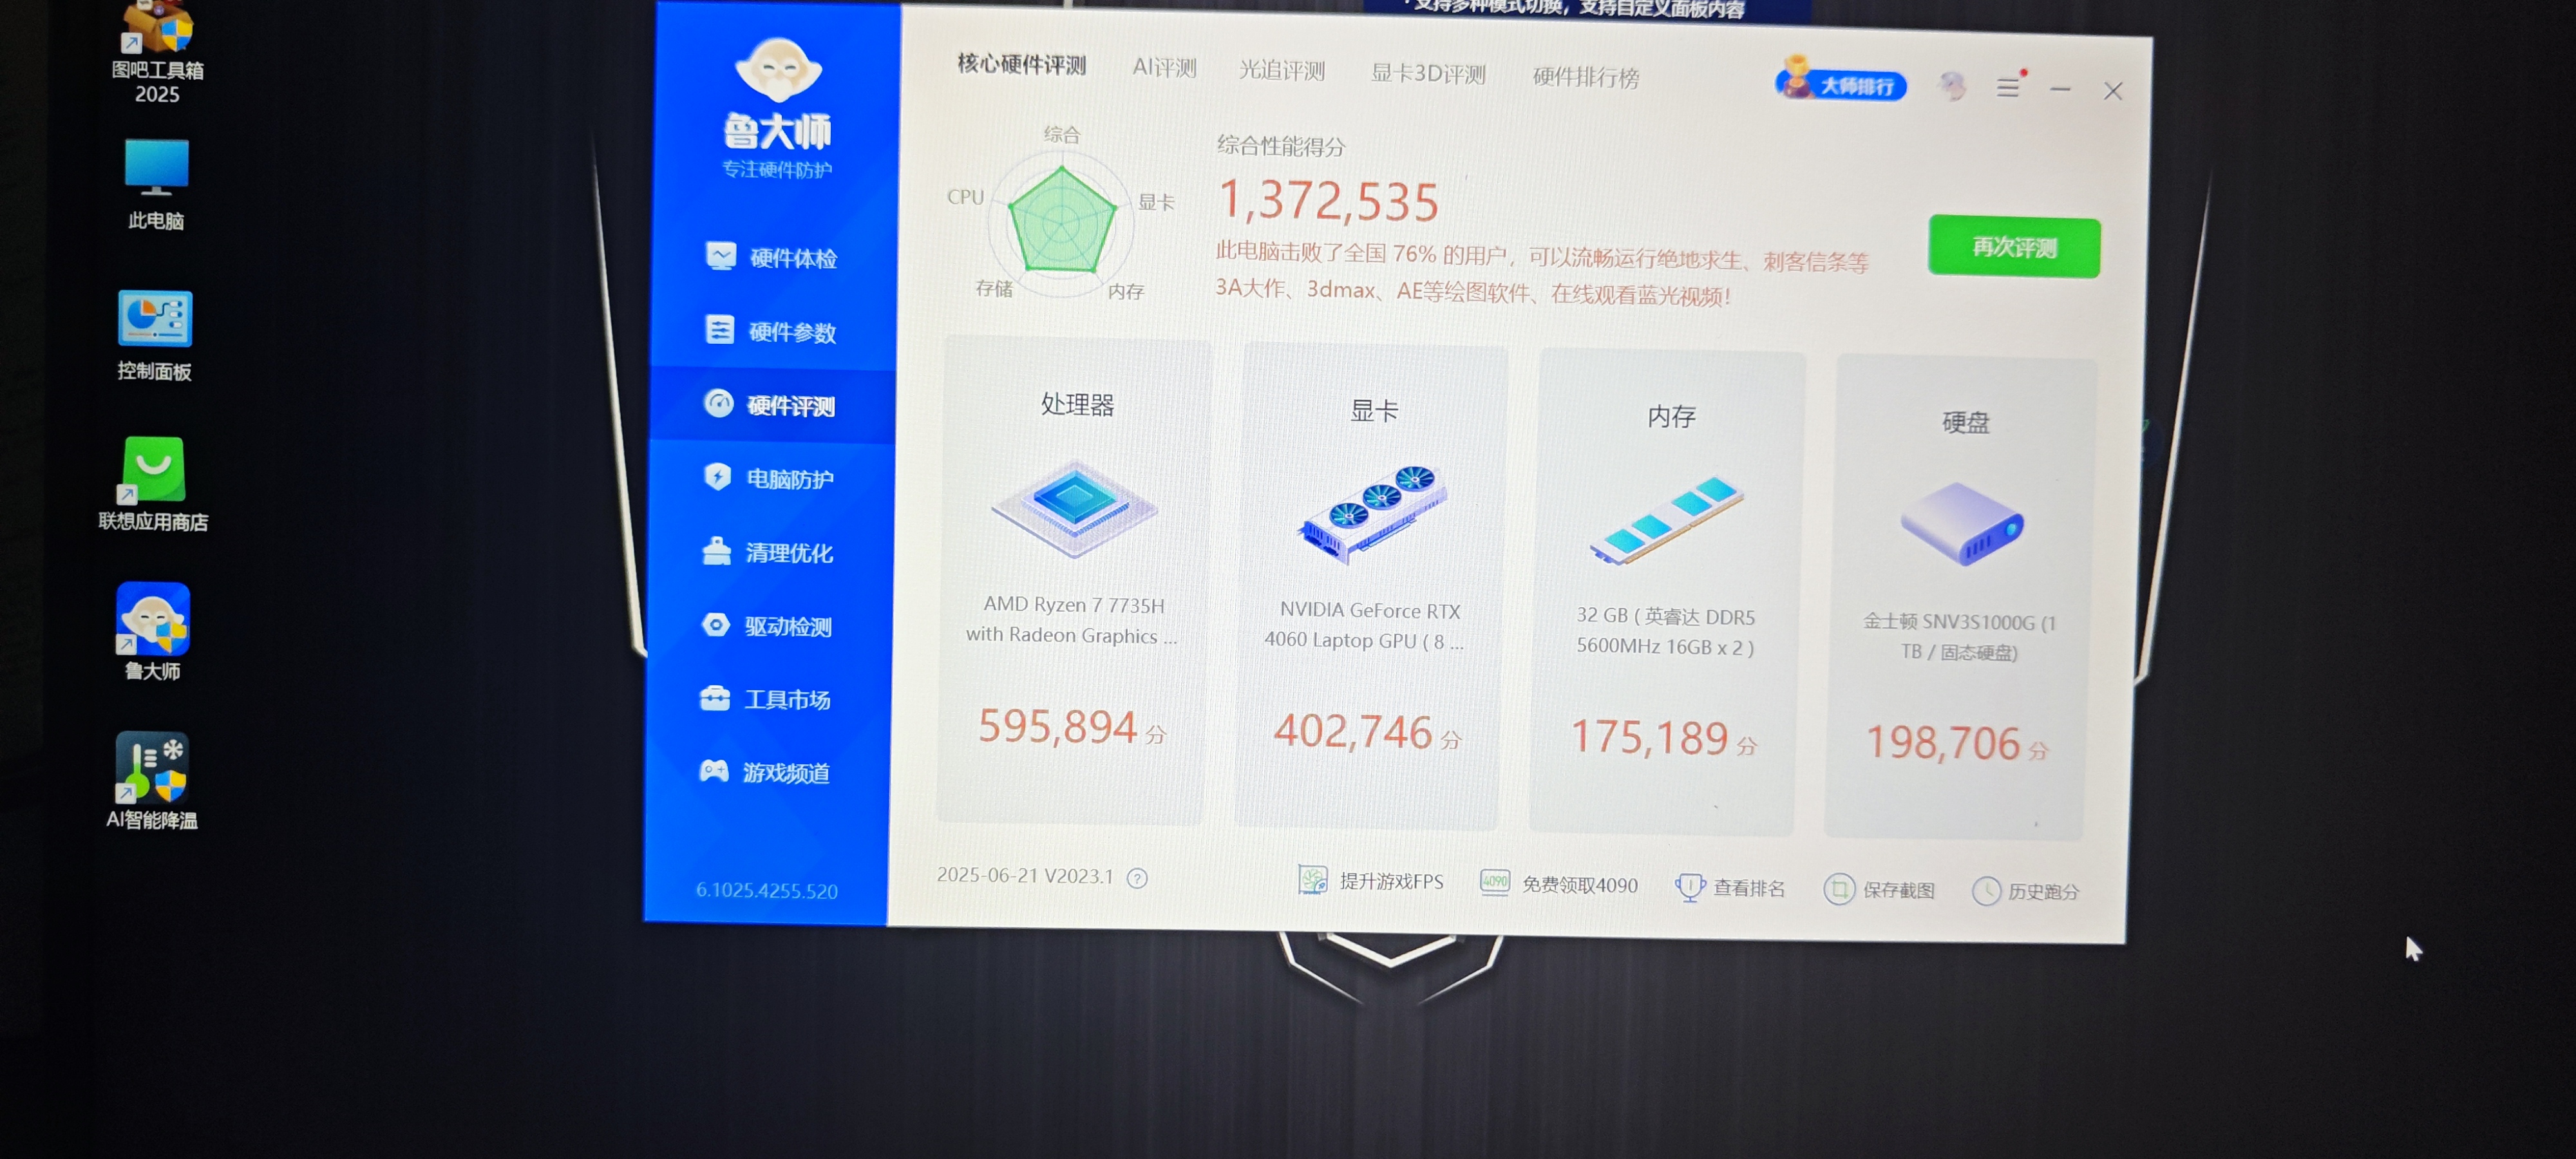The image size is (2576, 1159).
Task: Open 硬件参数 in the sidebar
Action: (771, 331)
